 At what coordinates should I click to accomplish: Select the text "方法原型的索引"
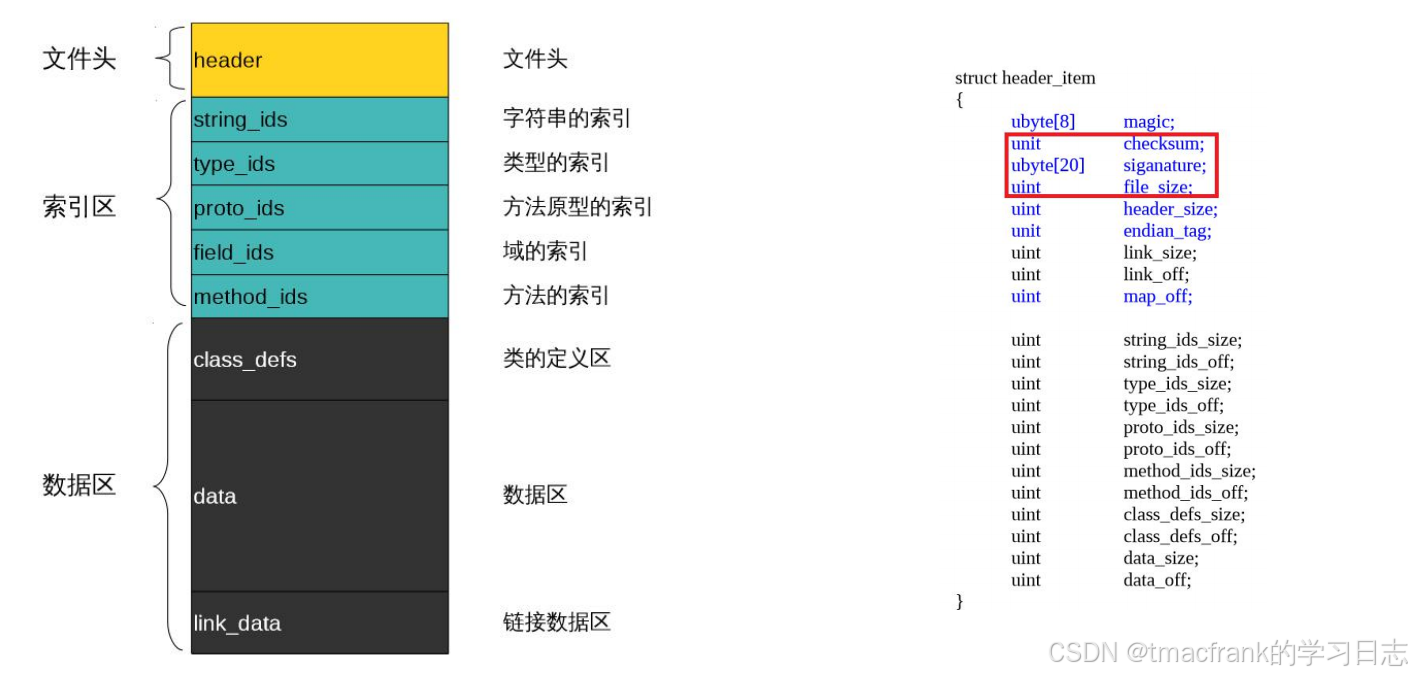pos(578,207)
